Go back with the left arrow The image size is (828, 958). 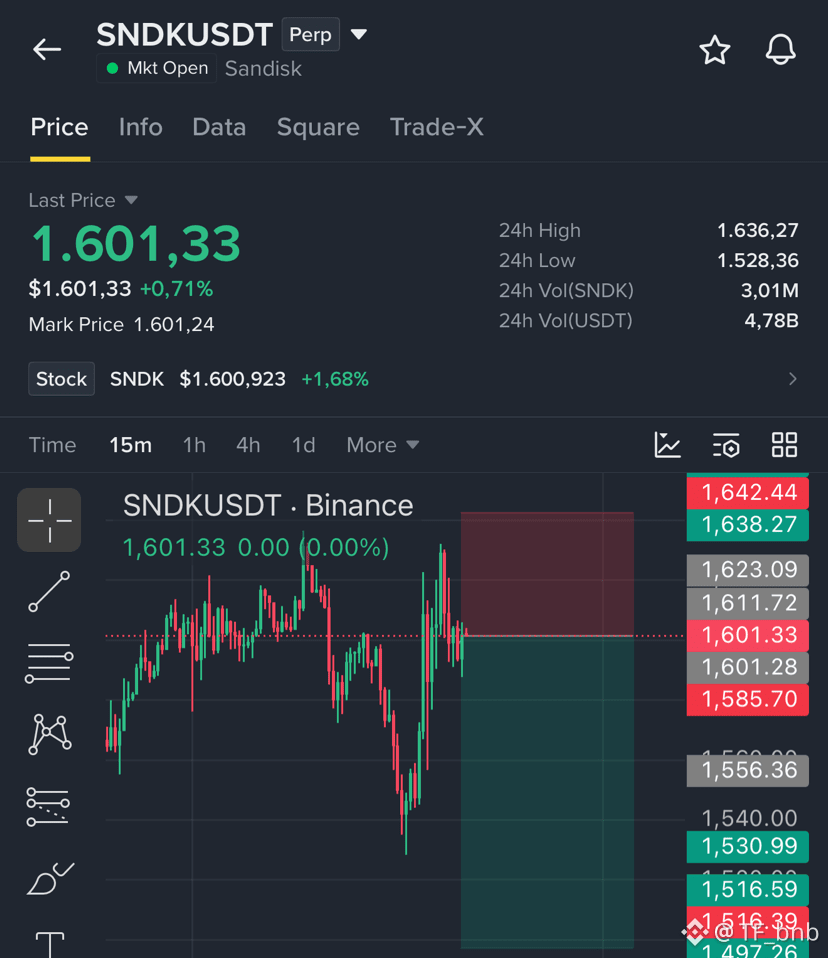coord(47,49)
